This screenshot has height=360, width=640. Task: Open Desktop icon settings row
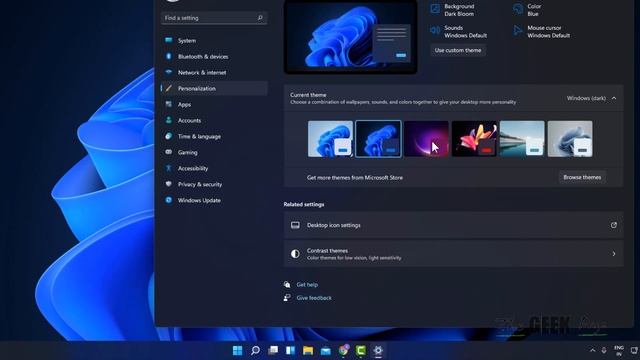[x=453, y=225]
